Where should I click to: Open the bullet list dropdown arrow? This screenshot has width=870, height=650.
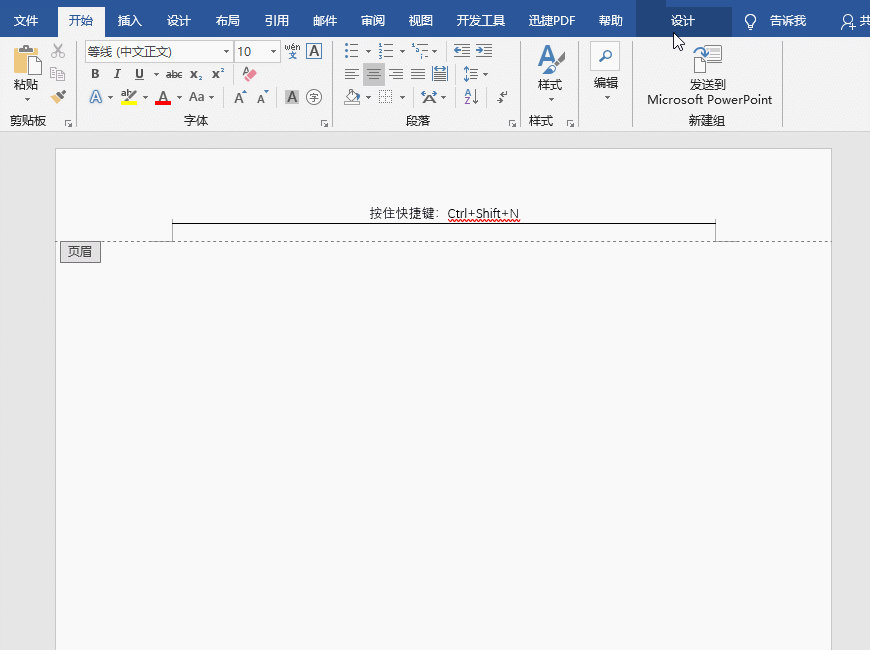(x=368, y=51)
